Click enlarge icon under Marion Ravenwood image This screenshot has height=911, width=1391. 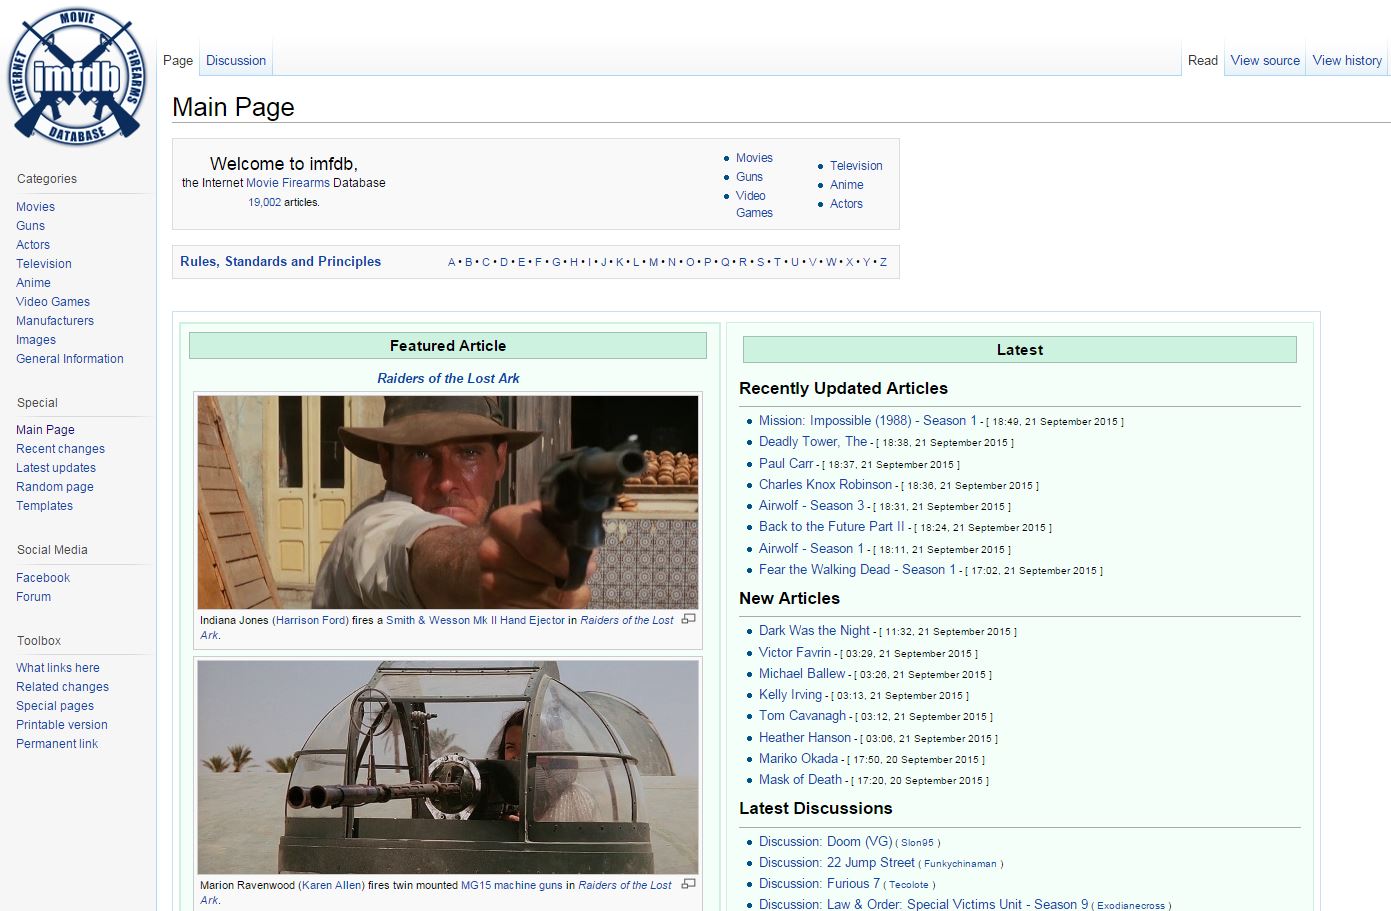(x=688, y=884)
